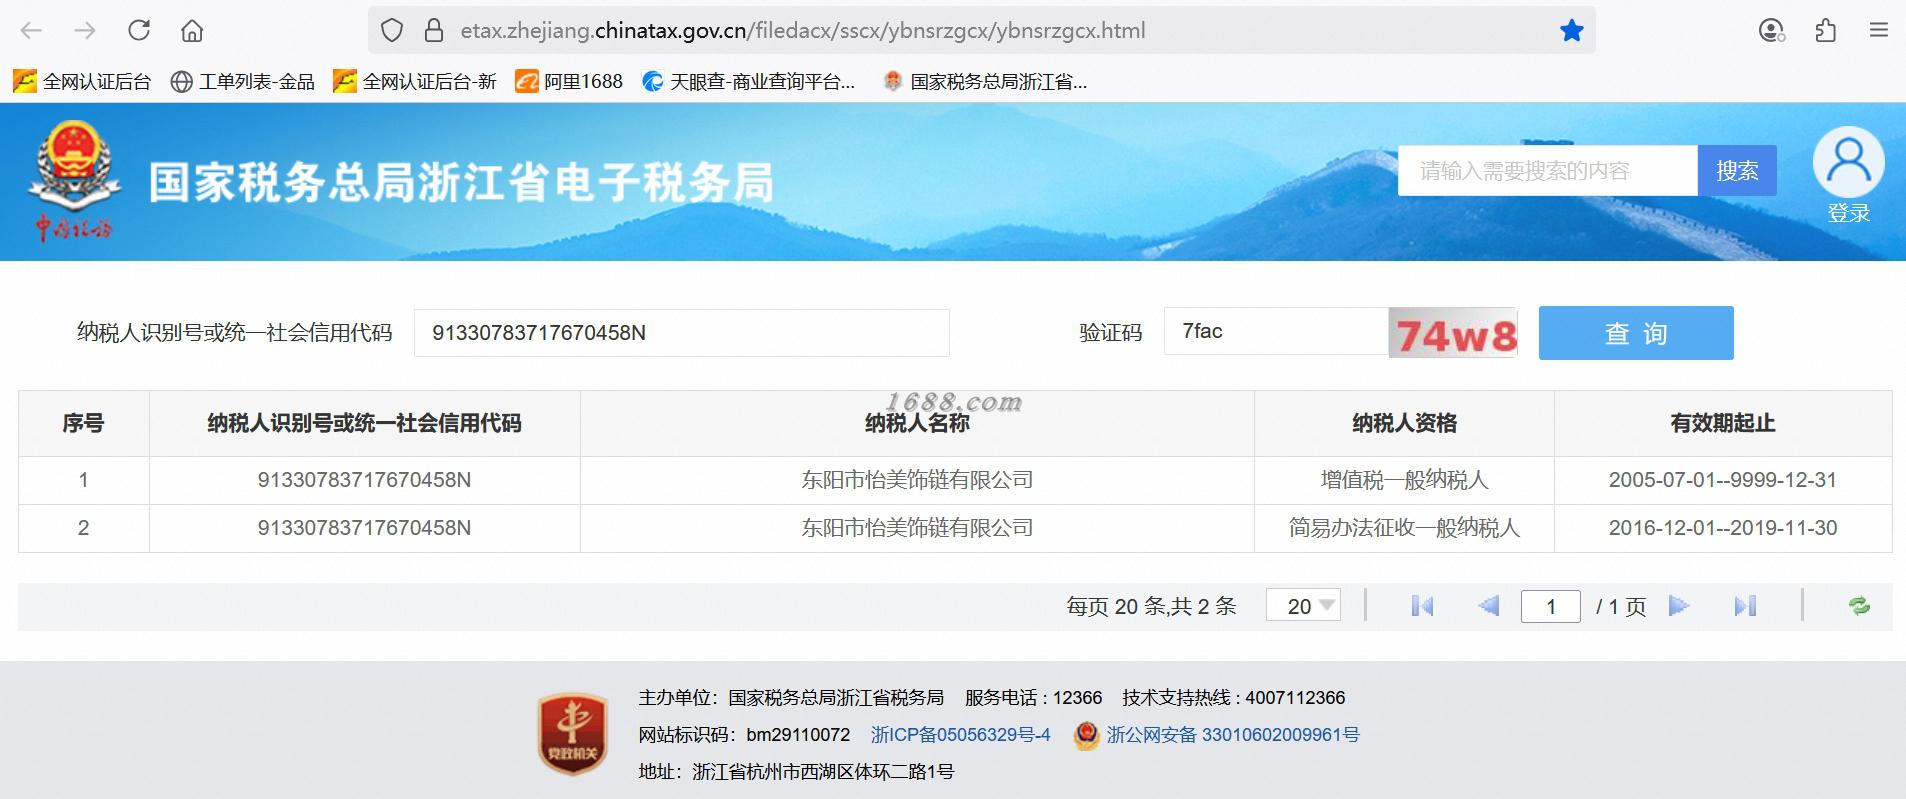Click the tax bureau emblem logo

[74, 180]
